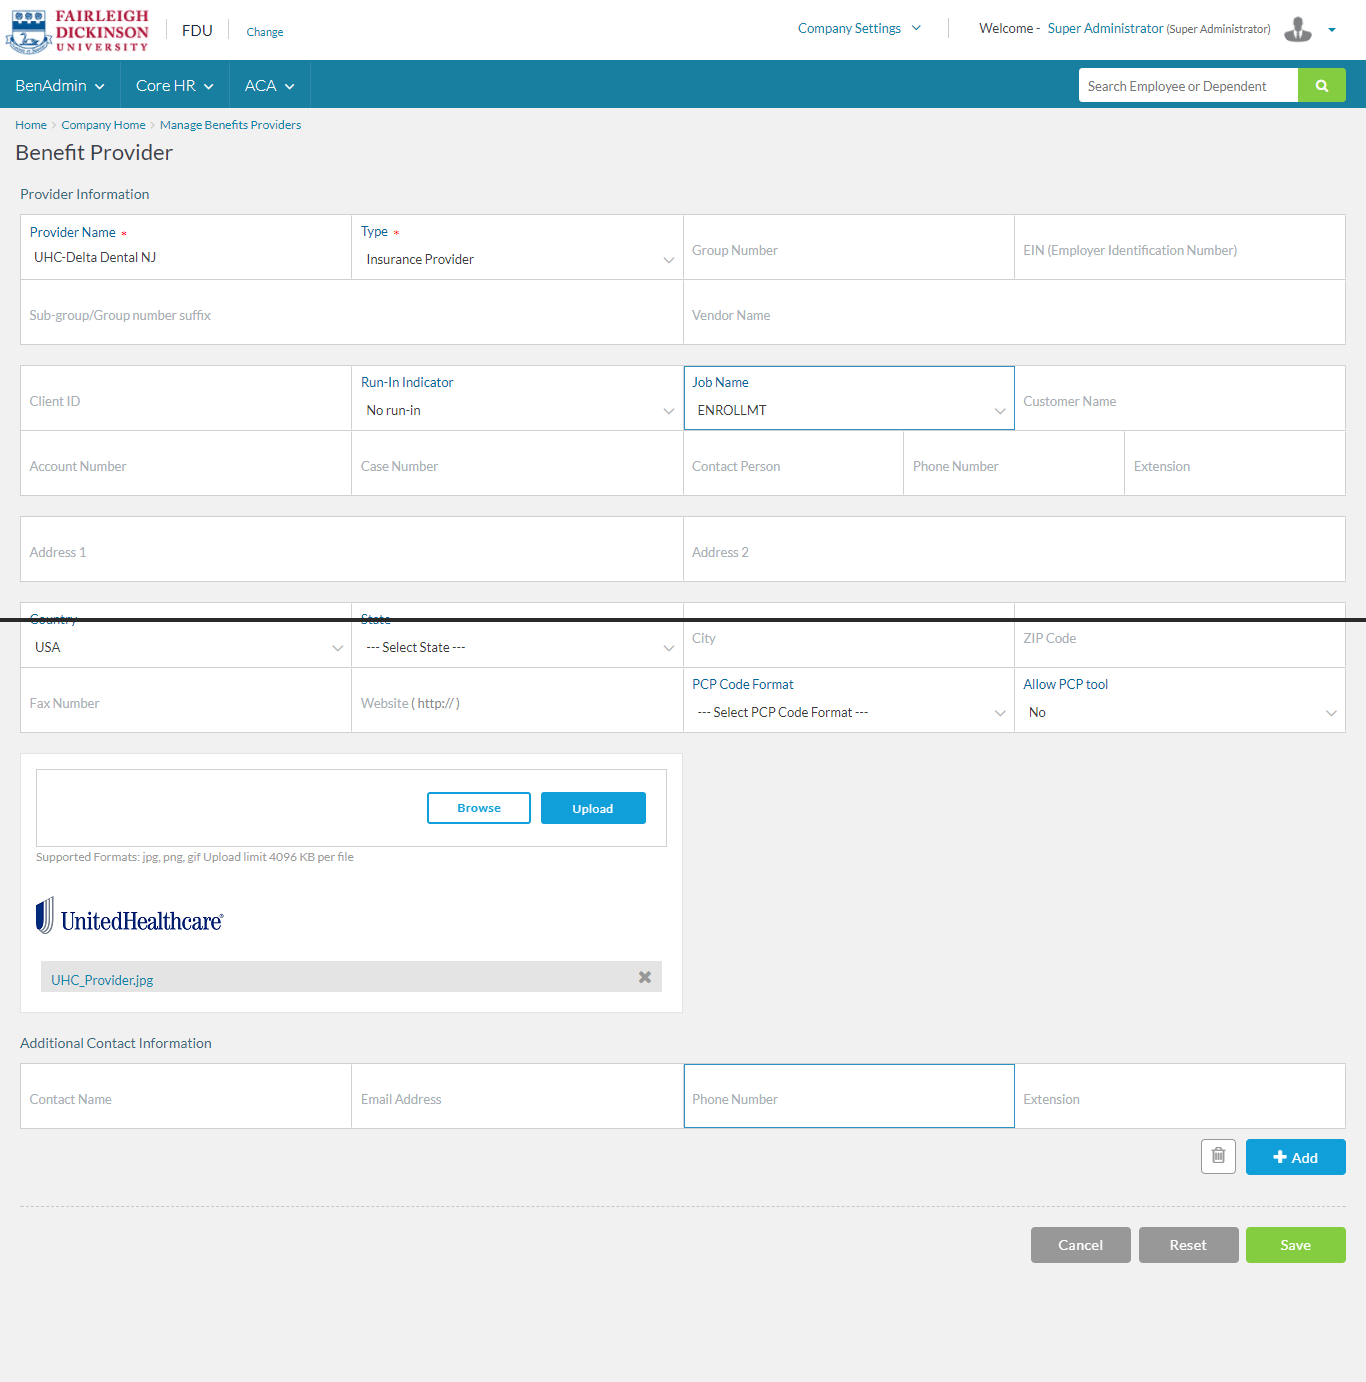Expand the Company Settings menu

click(859, 28)
